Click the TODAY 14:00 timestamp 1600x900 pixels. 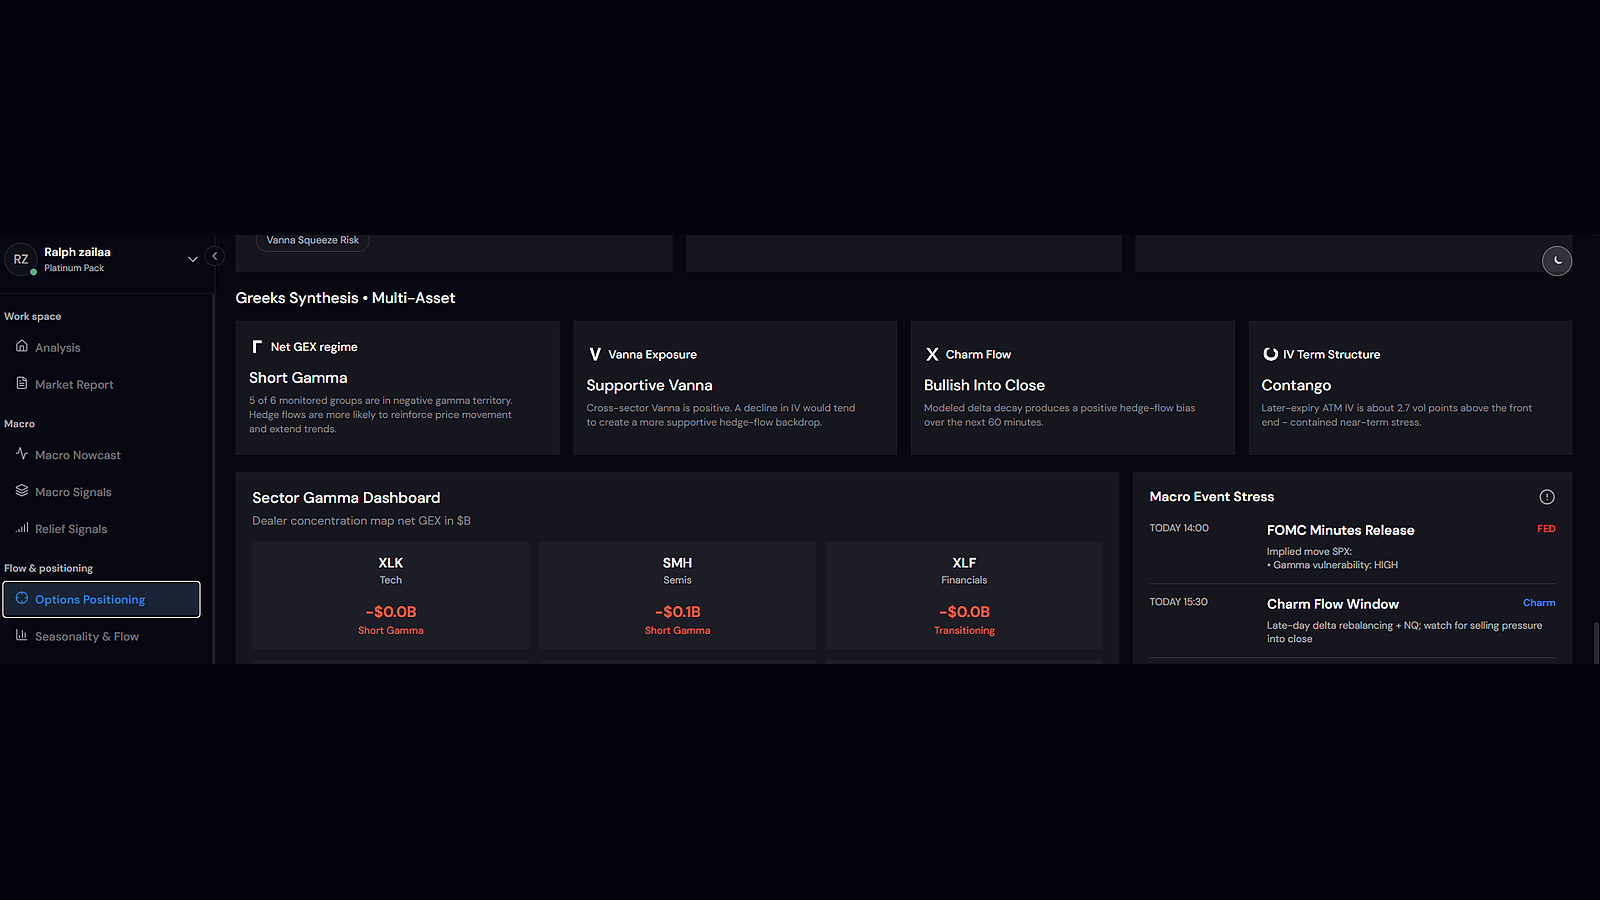coord(1179,528)
